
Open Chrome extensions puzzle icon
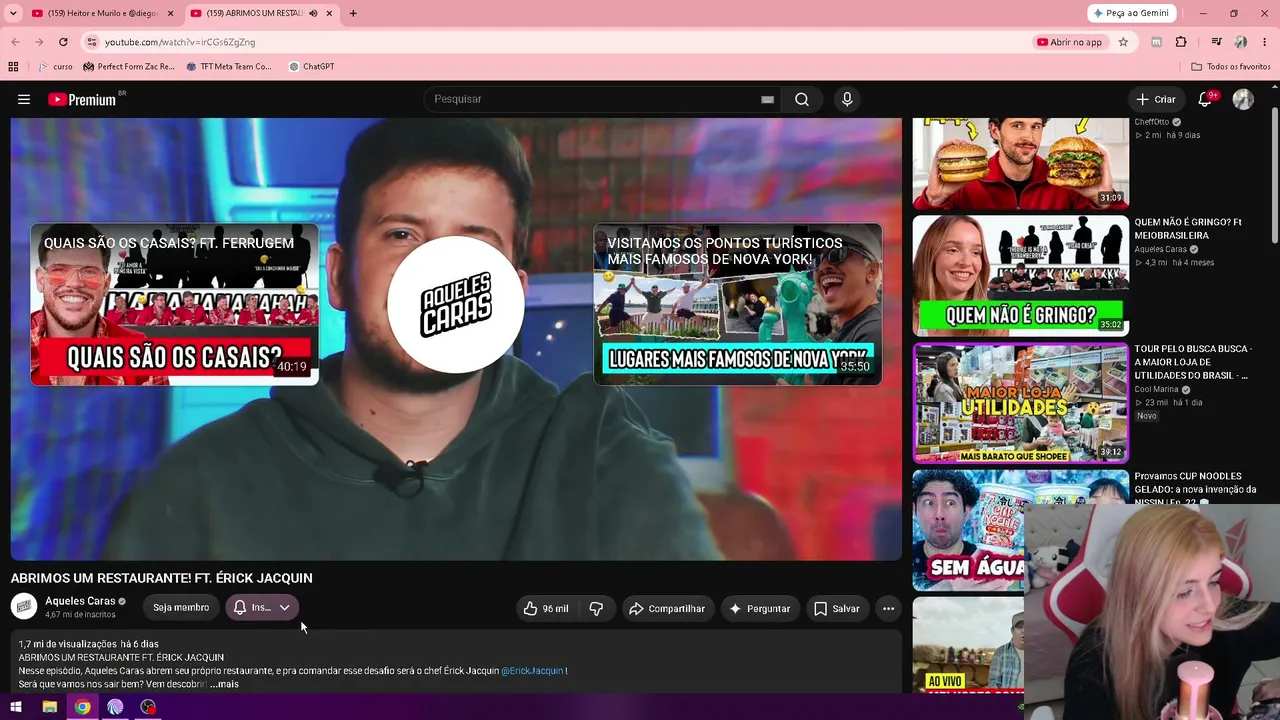click(x=1181, y=42)
